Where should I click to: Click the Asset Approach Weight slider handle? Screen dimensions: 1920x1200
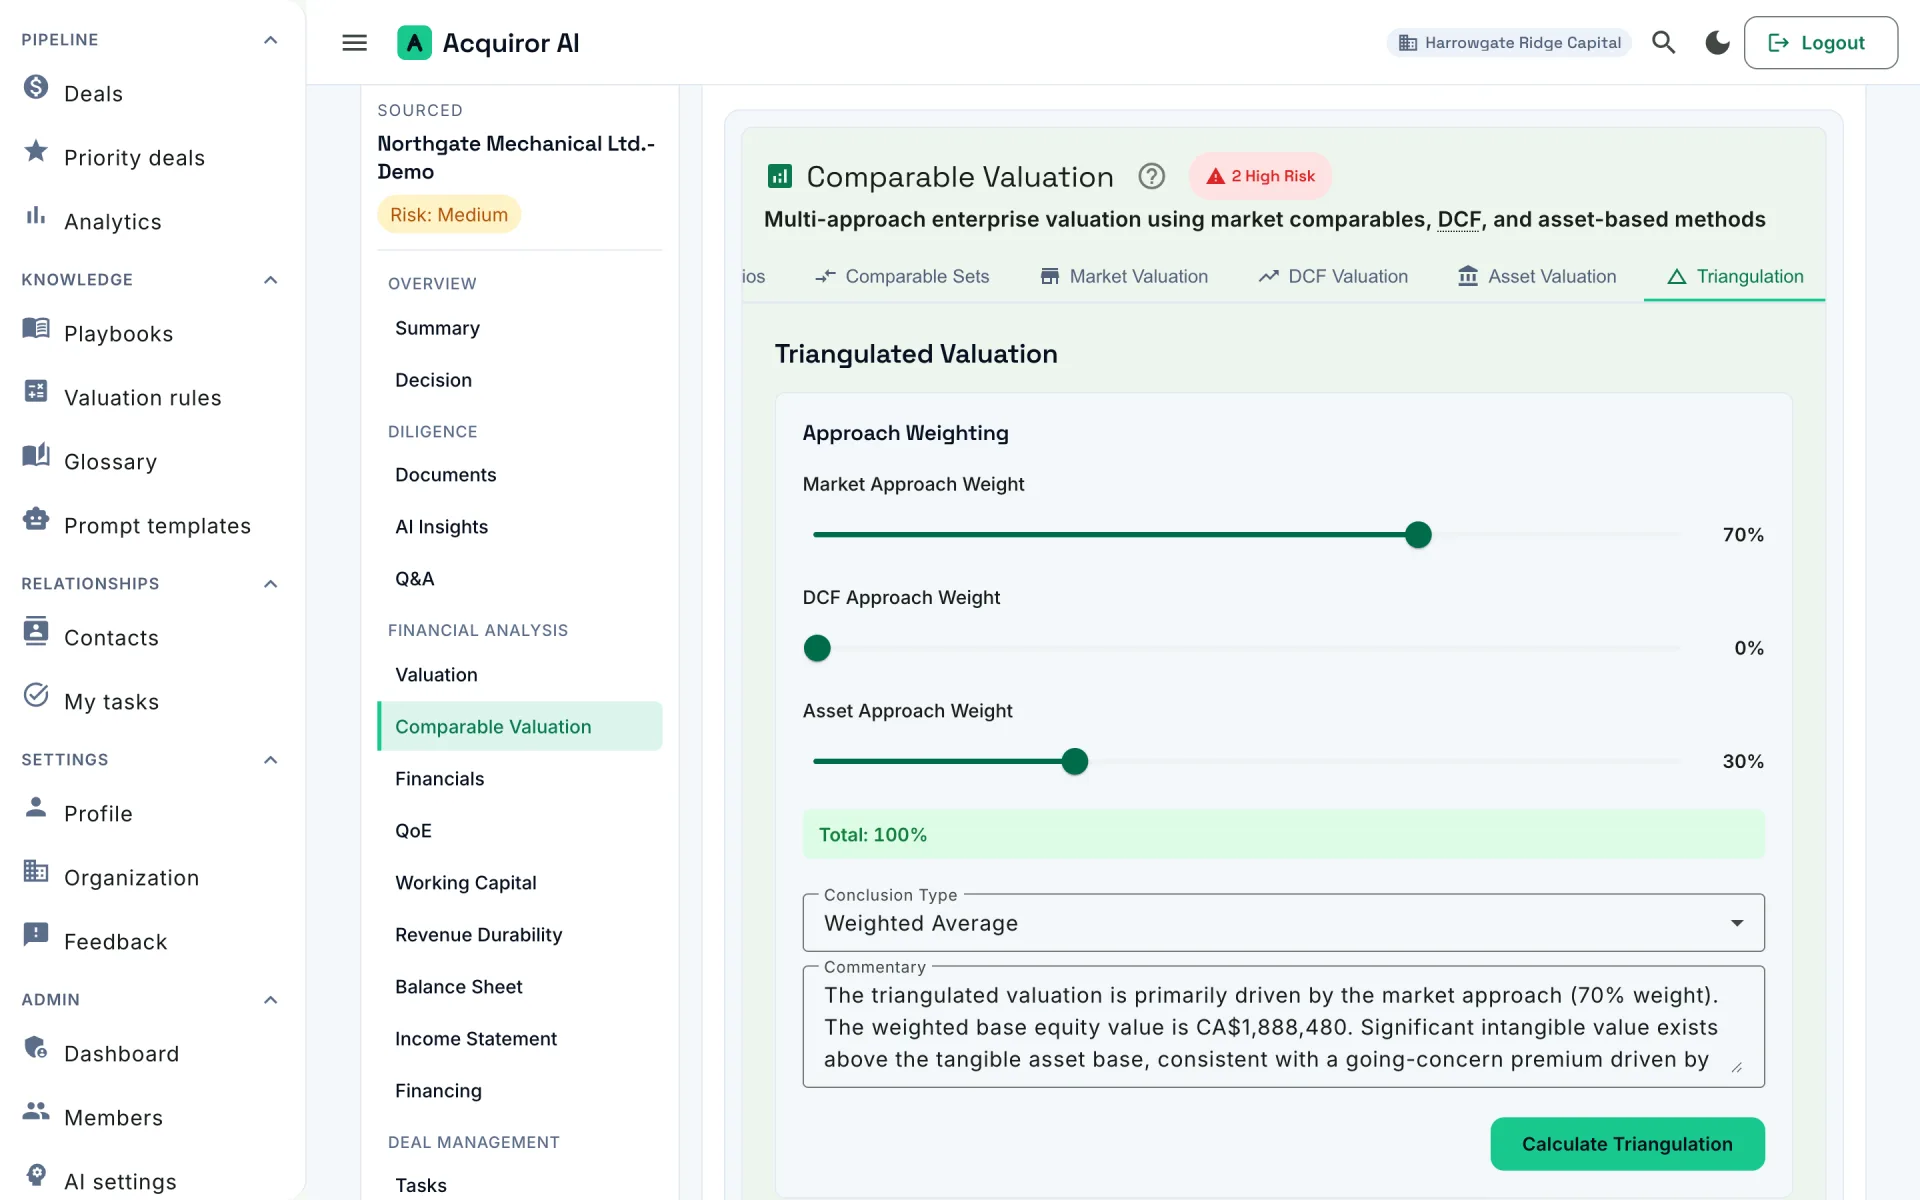(x=1075, y=762)
